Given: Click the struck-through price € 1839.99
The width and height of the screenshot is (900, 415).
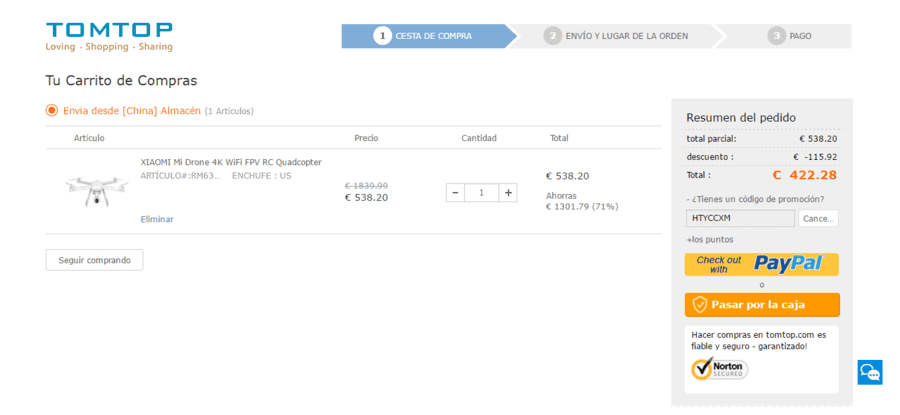Looking at the screenshot, I should pos(366,185).
